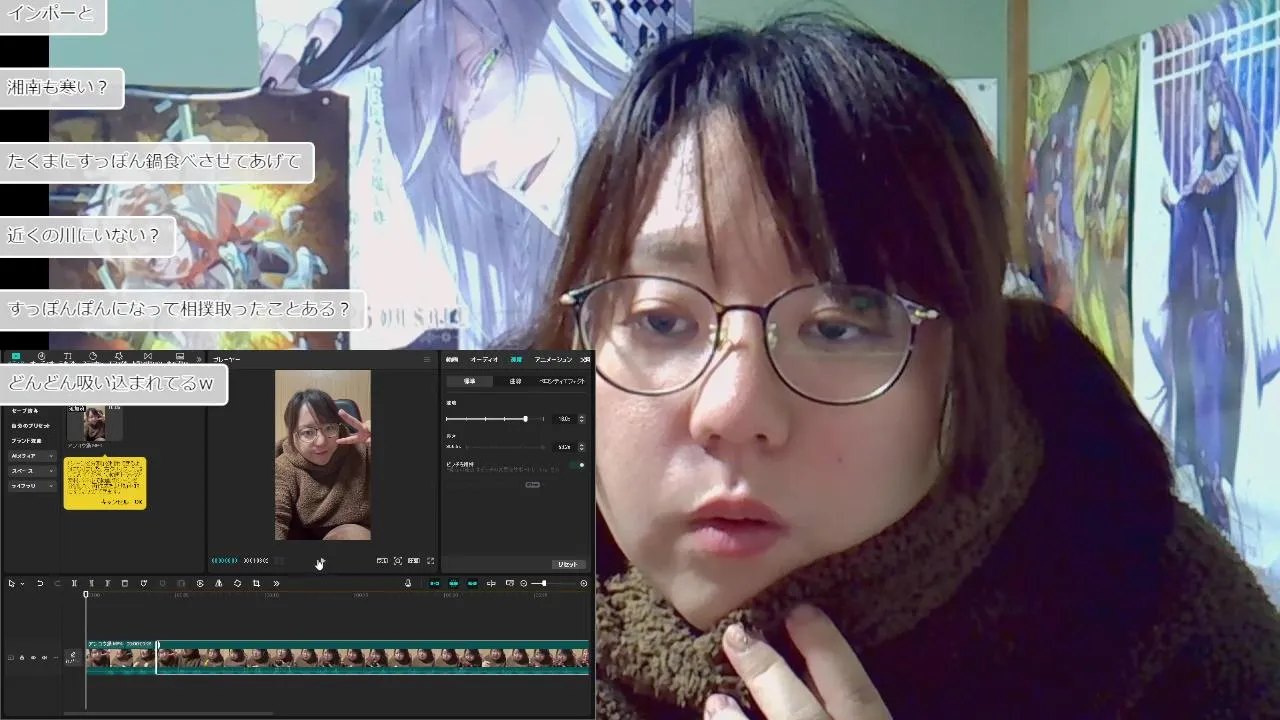The height and width of the screenshot is (720, 1280).
Task: Switch to the オーディオ inspector tab
Action: [484, 359]
